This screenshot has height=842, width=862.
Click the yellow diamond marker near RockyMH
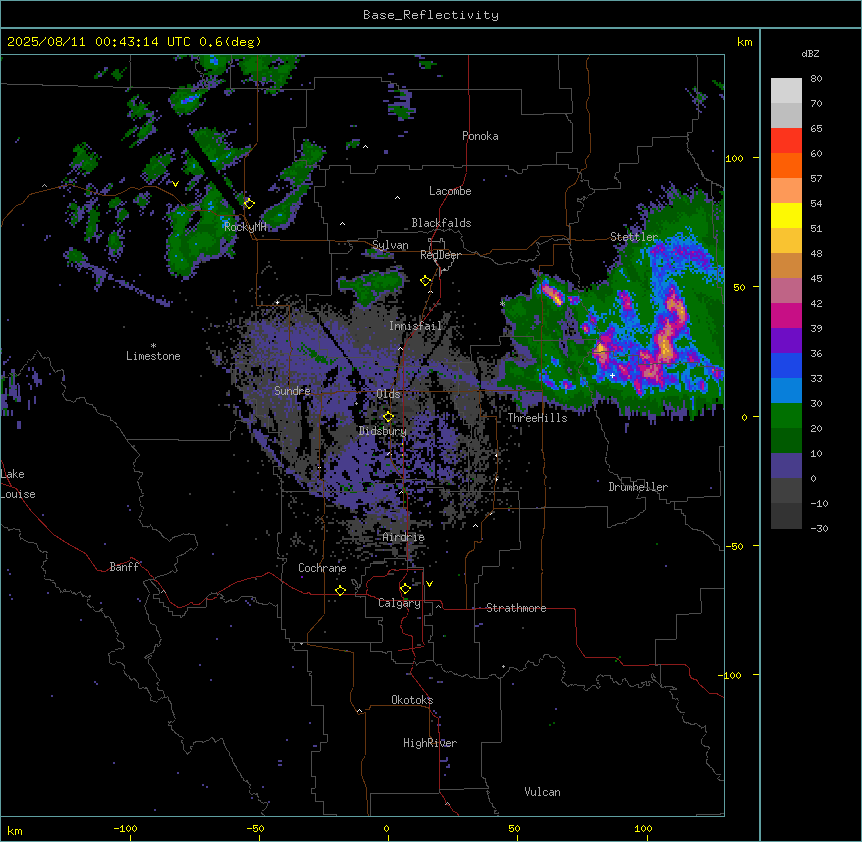(249, 203)
